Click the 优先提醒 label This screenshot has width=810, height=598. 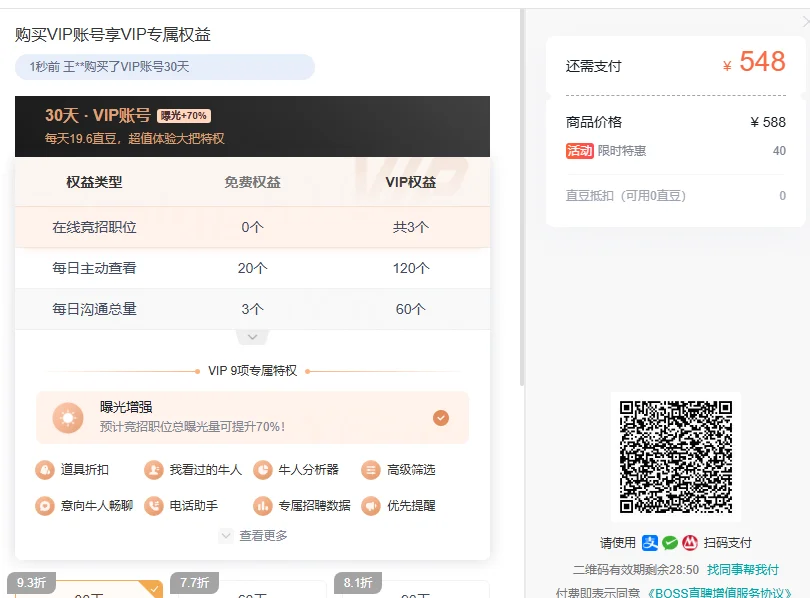pos(411,506)
